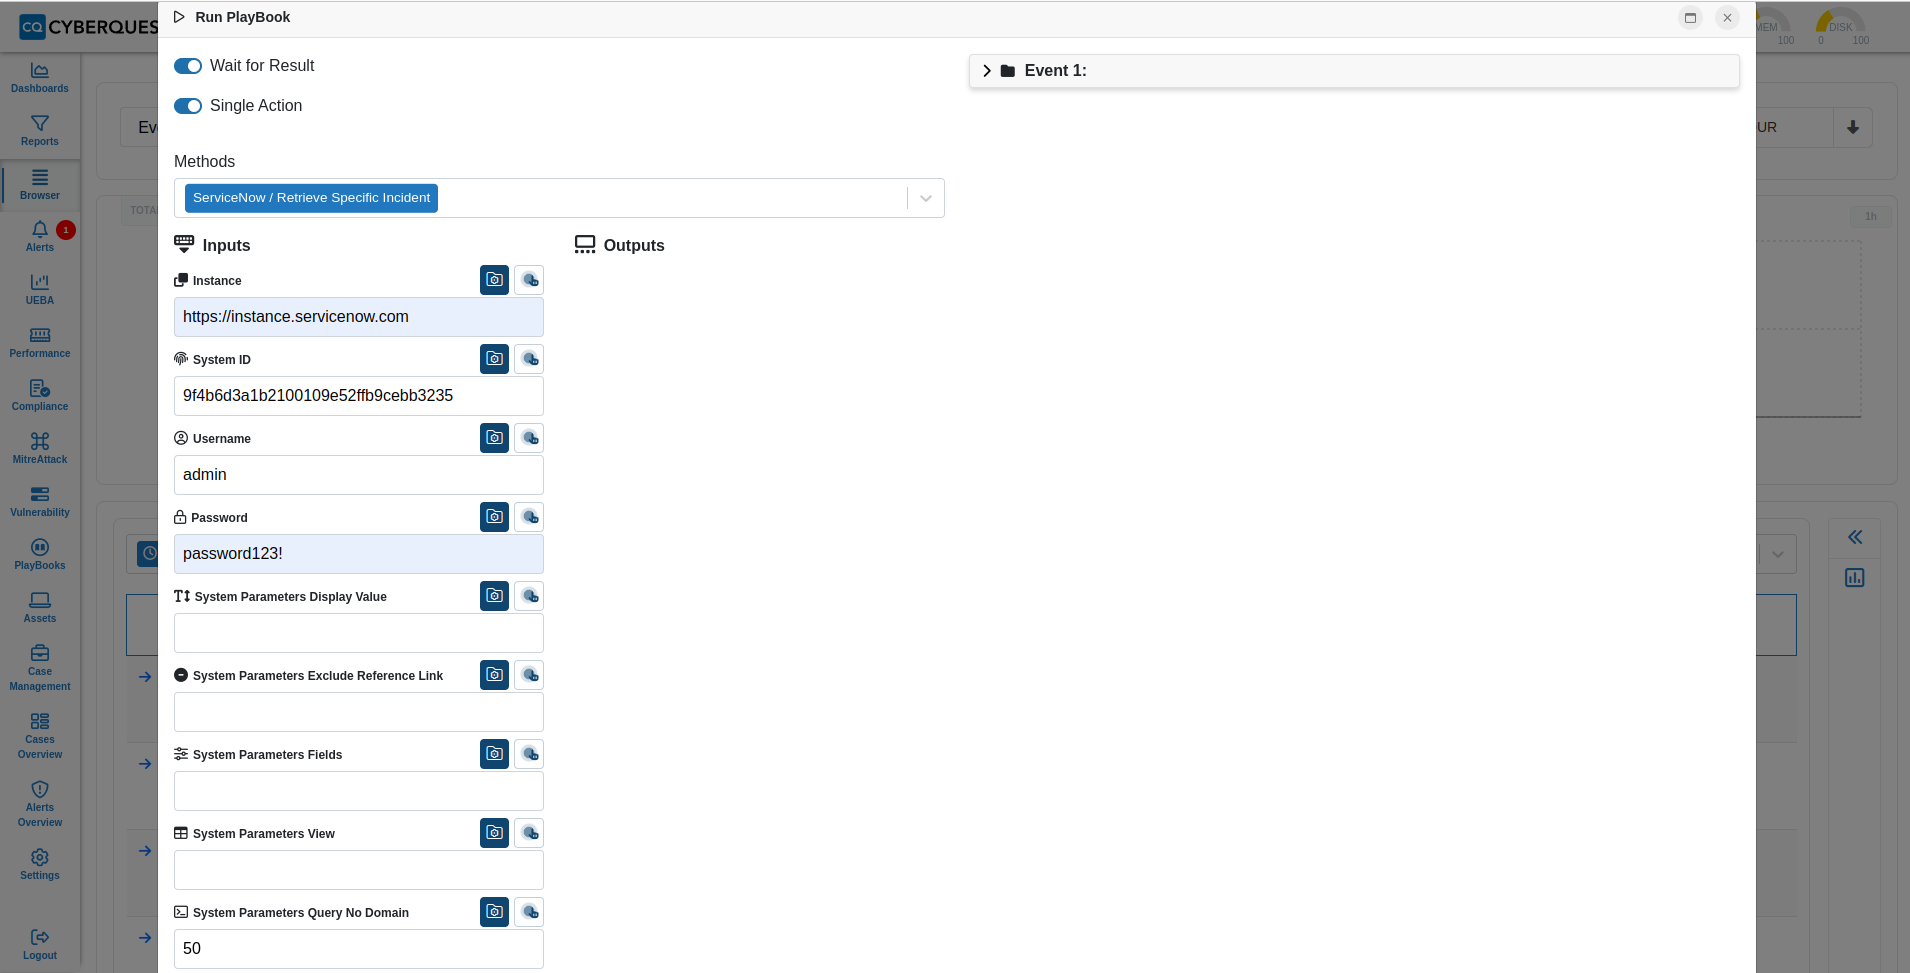Maximize the Run PlayBook dialog
Viewport: 1910px width, 973px height.
point(1690,18)
